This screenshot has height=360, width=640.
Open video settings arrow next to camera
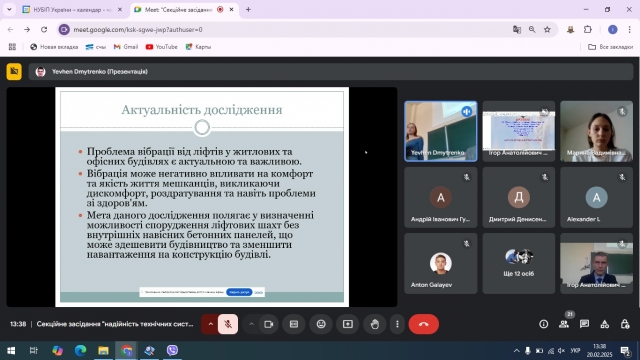pyautogui.click(x=251, y=324)
